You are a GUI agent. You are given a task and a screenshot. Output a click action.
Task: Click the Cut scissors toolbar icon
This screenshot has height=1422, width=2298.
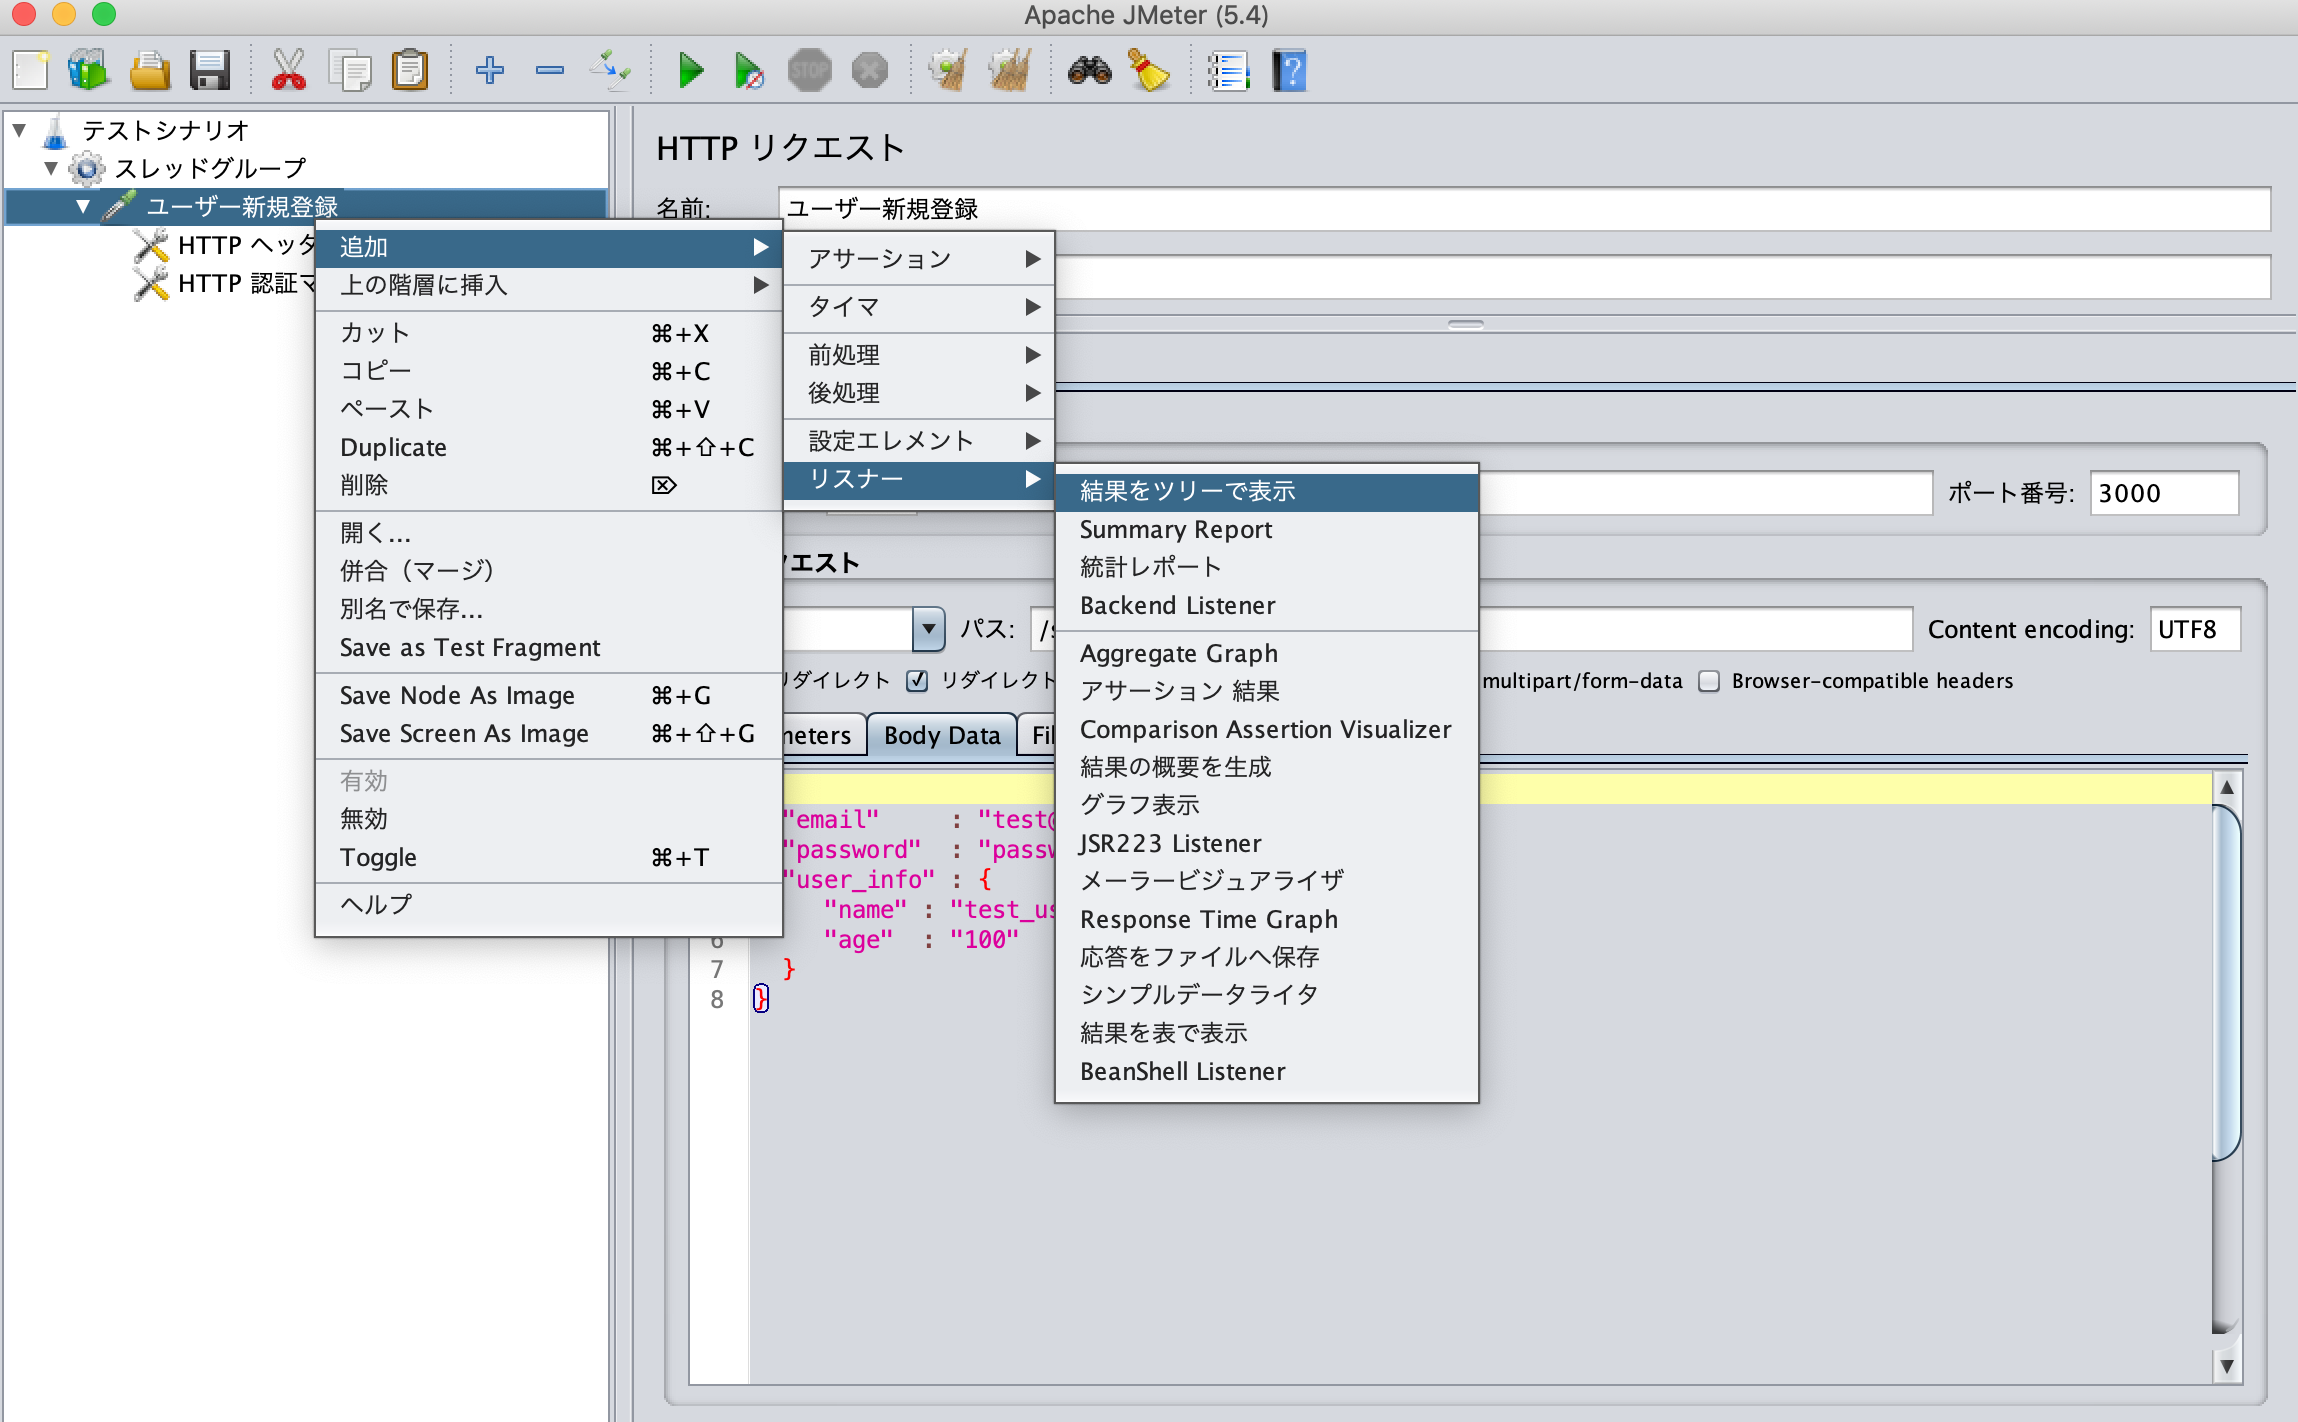pos(289,71)
